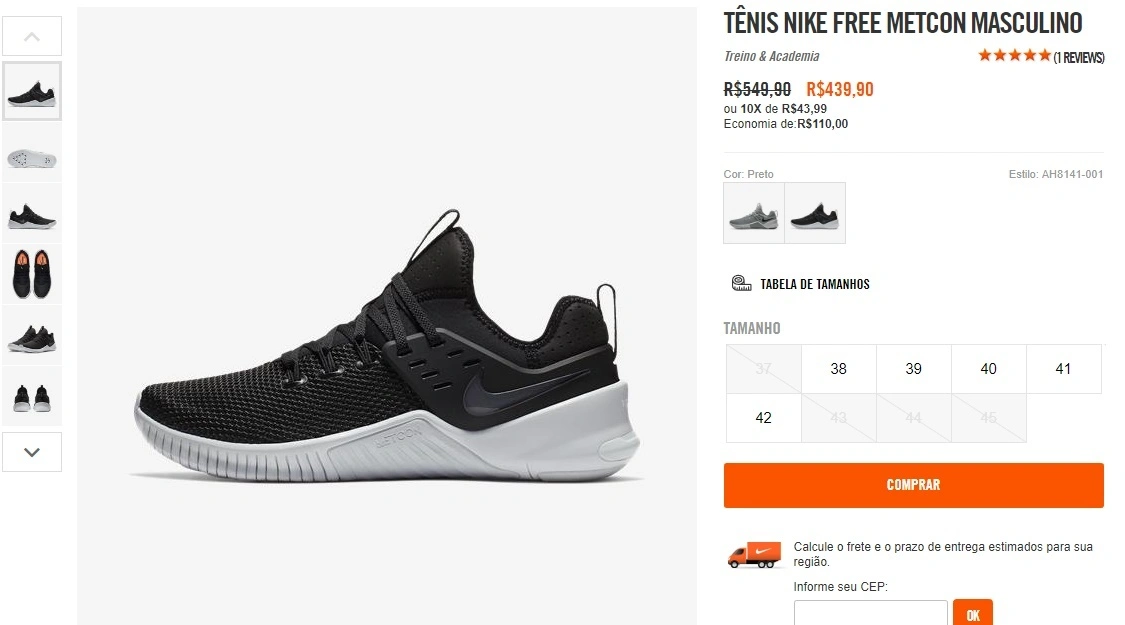Choose the gray colorway thumbnail
The width and height of the screenshot is (1125, 625).
click(752, 212)
